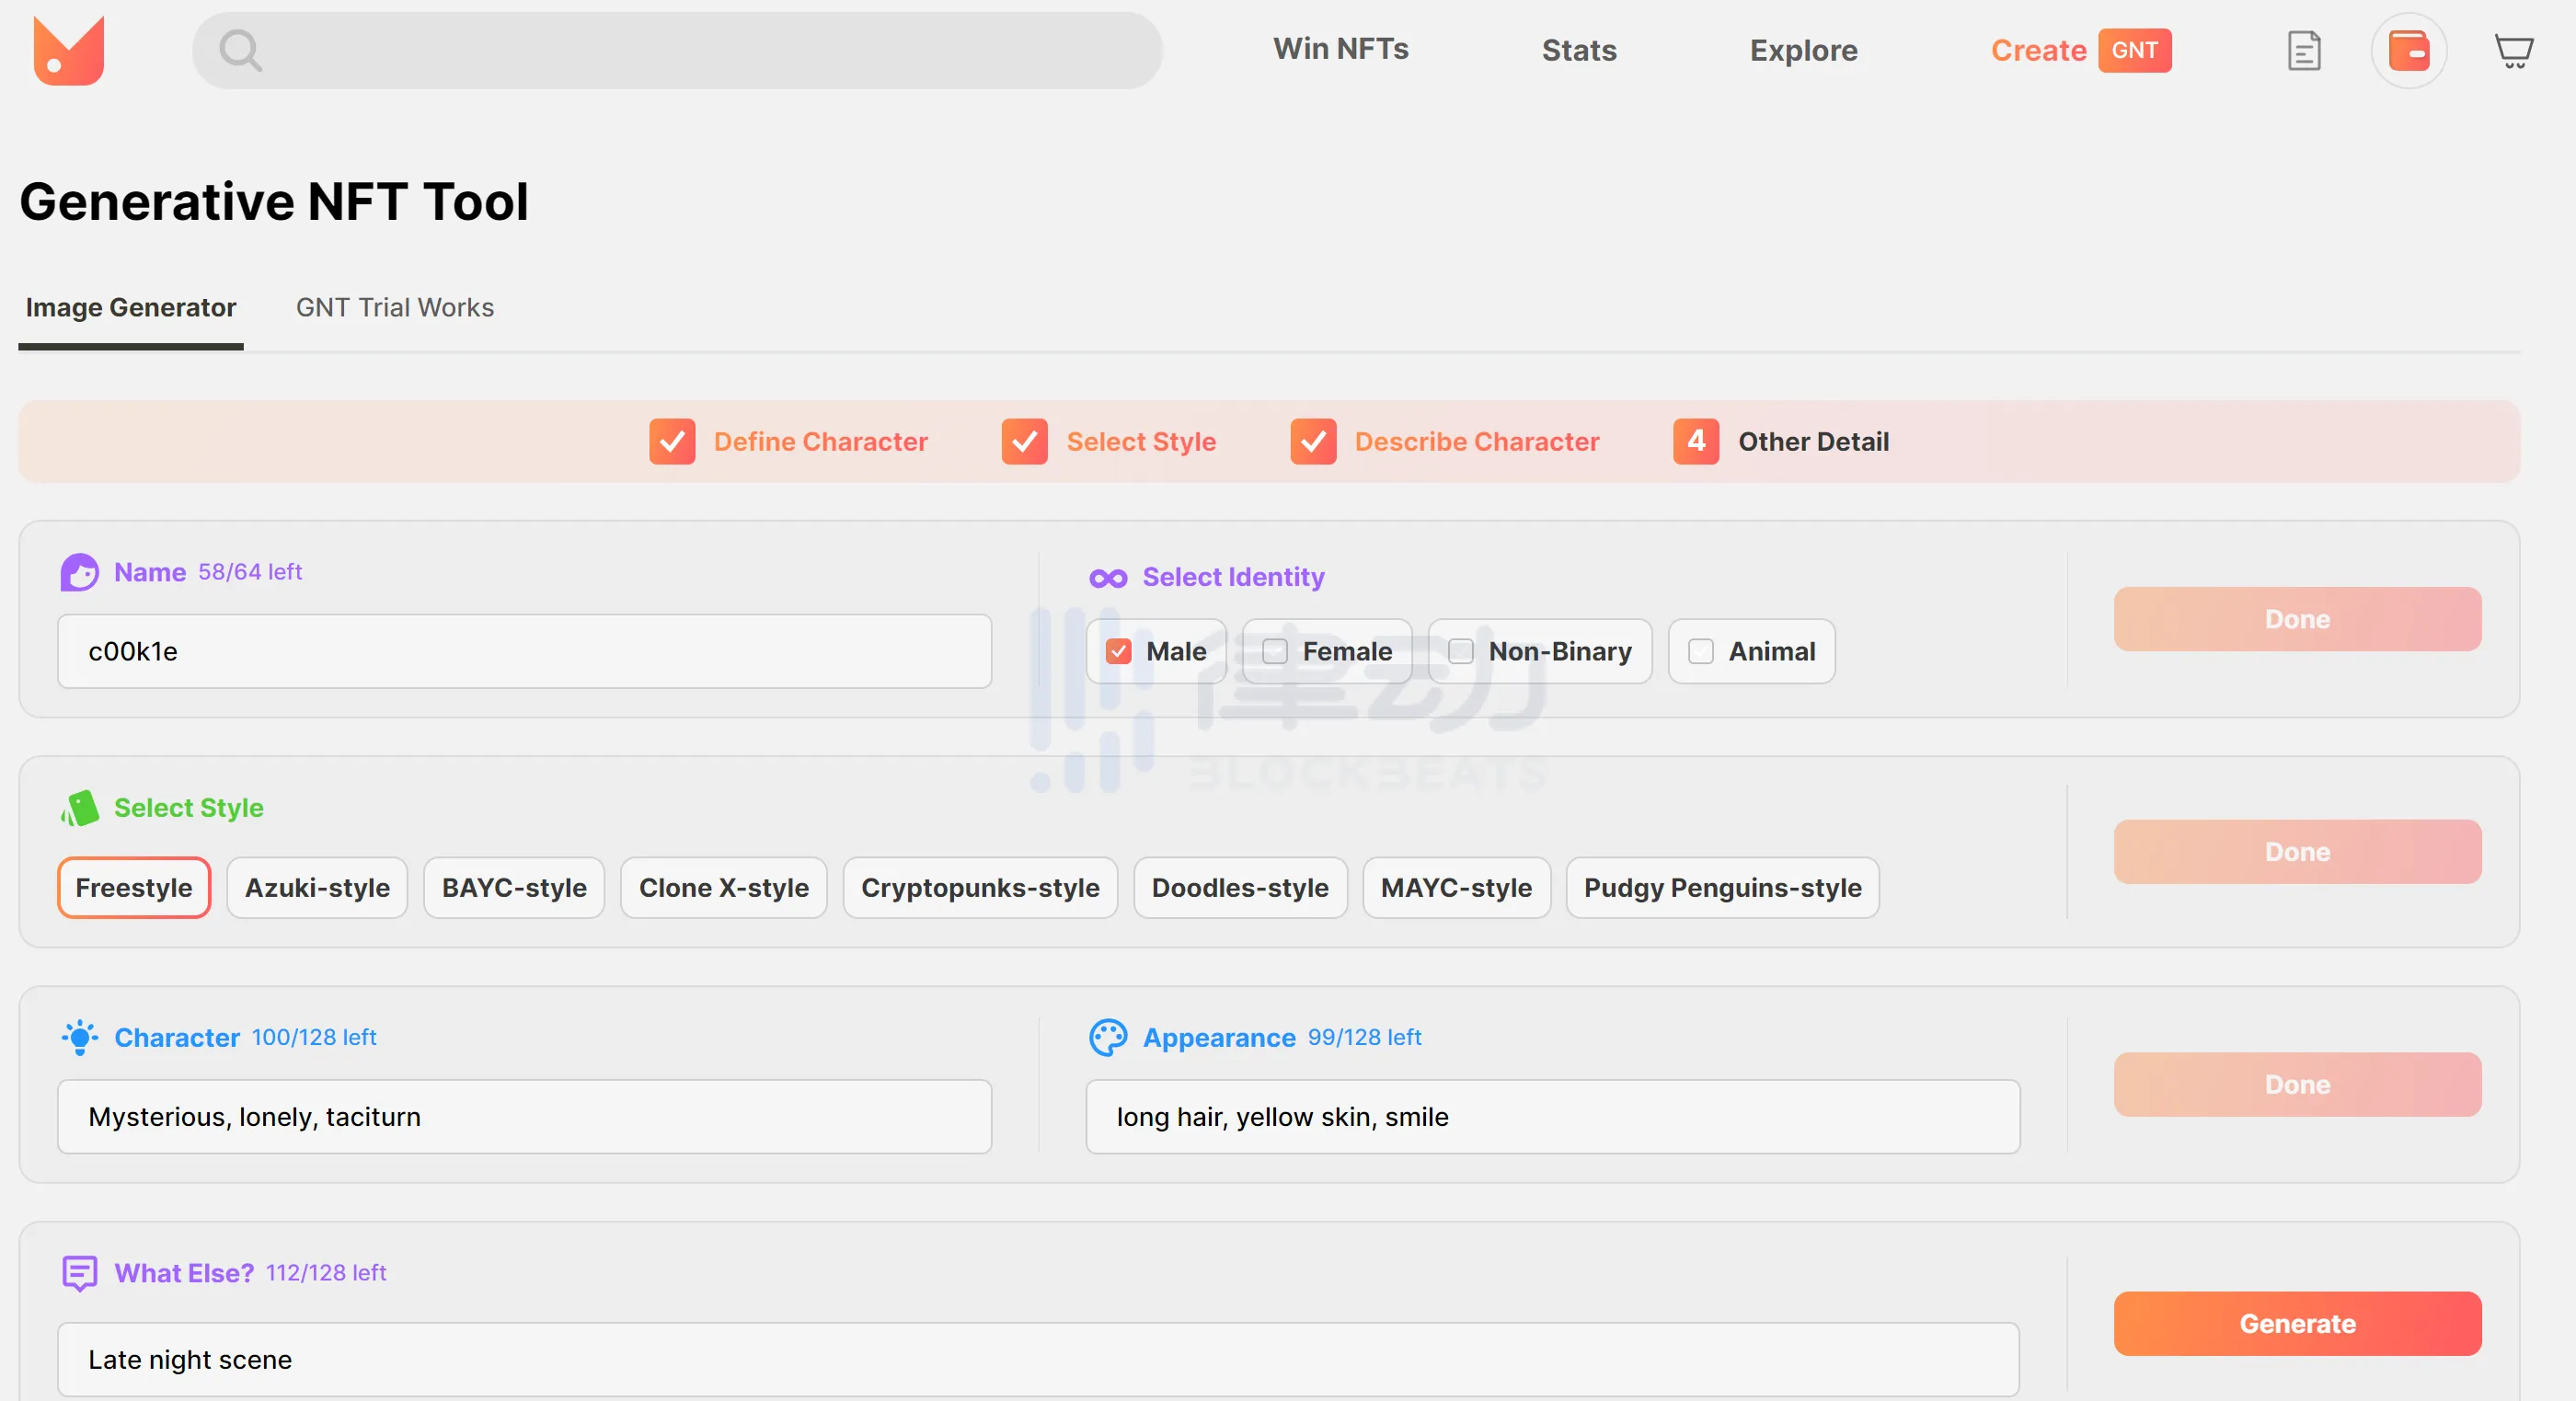Switch to GNT Trial Works tab

[x=394, y=307]
